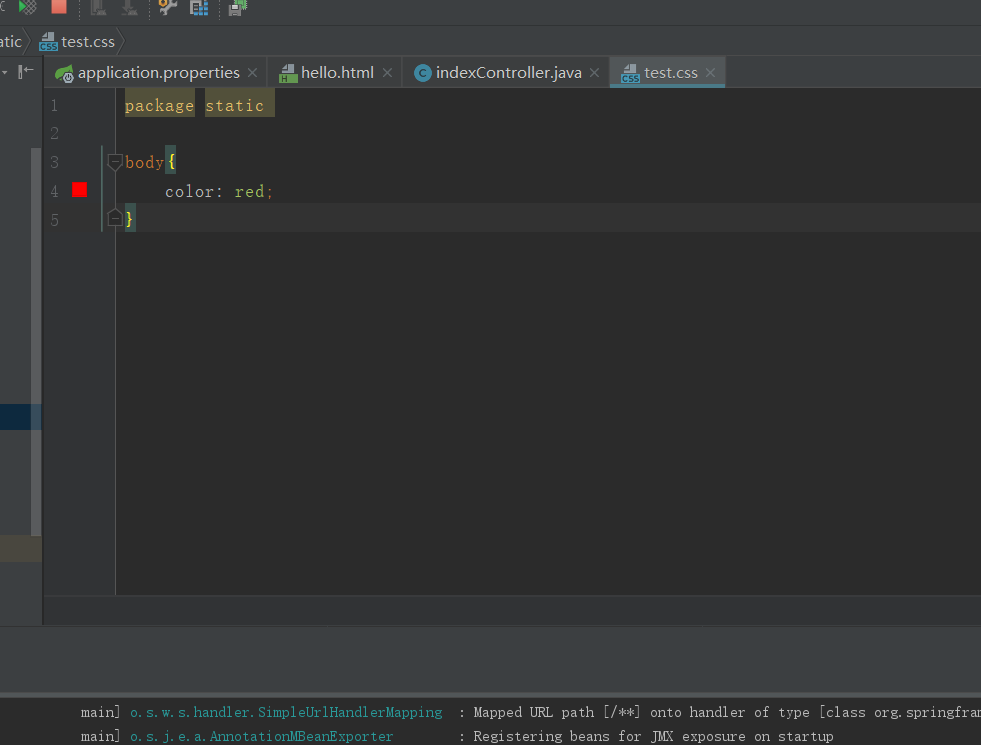Click the closing-brace fold marker on line 5

114,218
